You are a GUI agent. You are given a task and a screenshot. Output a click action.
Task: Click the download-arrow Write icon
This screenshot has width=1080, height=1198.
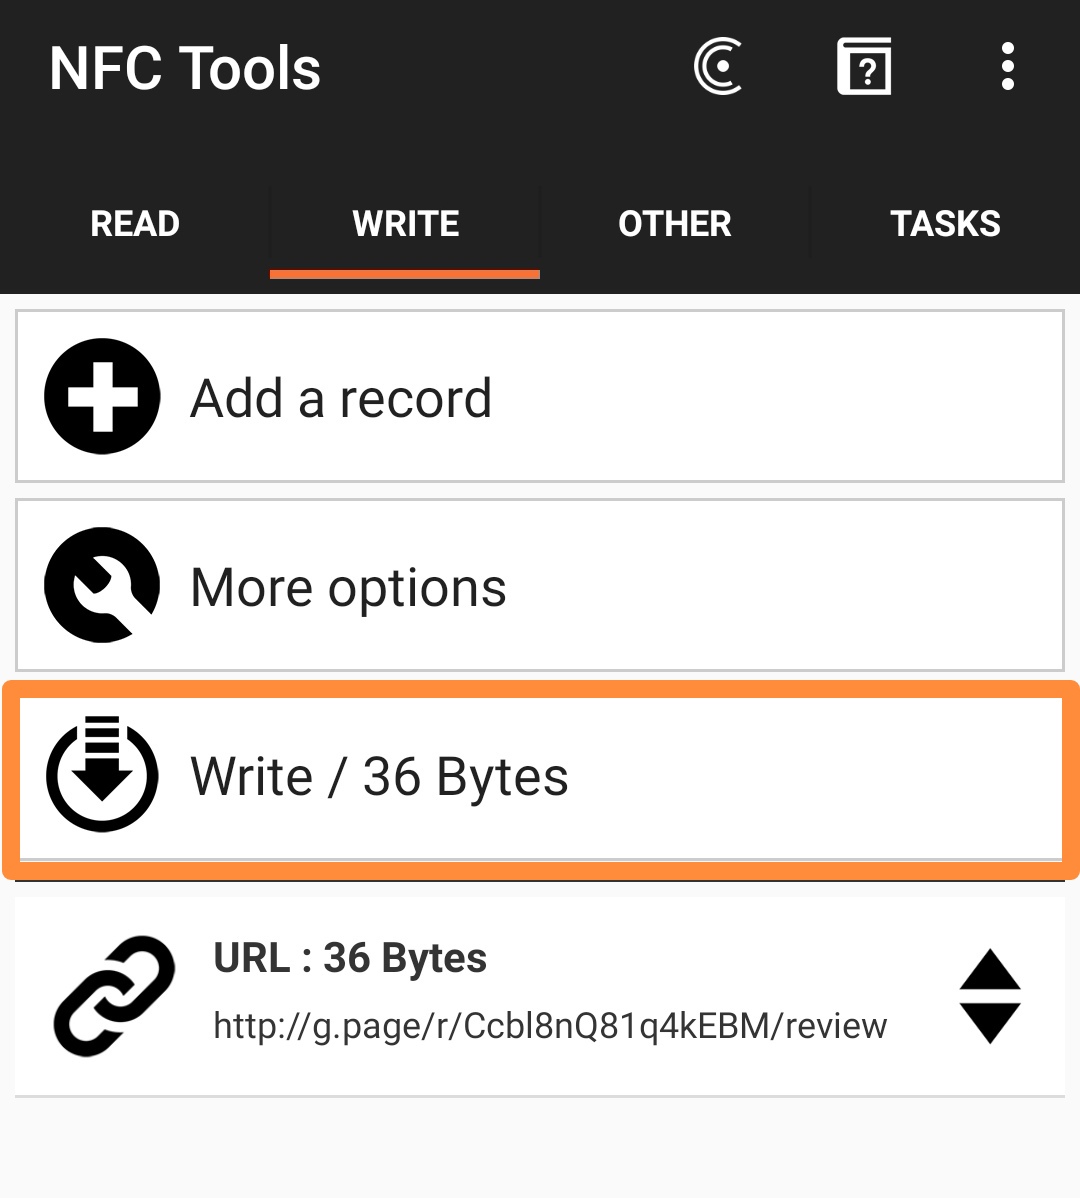(102, 773)
